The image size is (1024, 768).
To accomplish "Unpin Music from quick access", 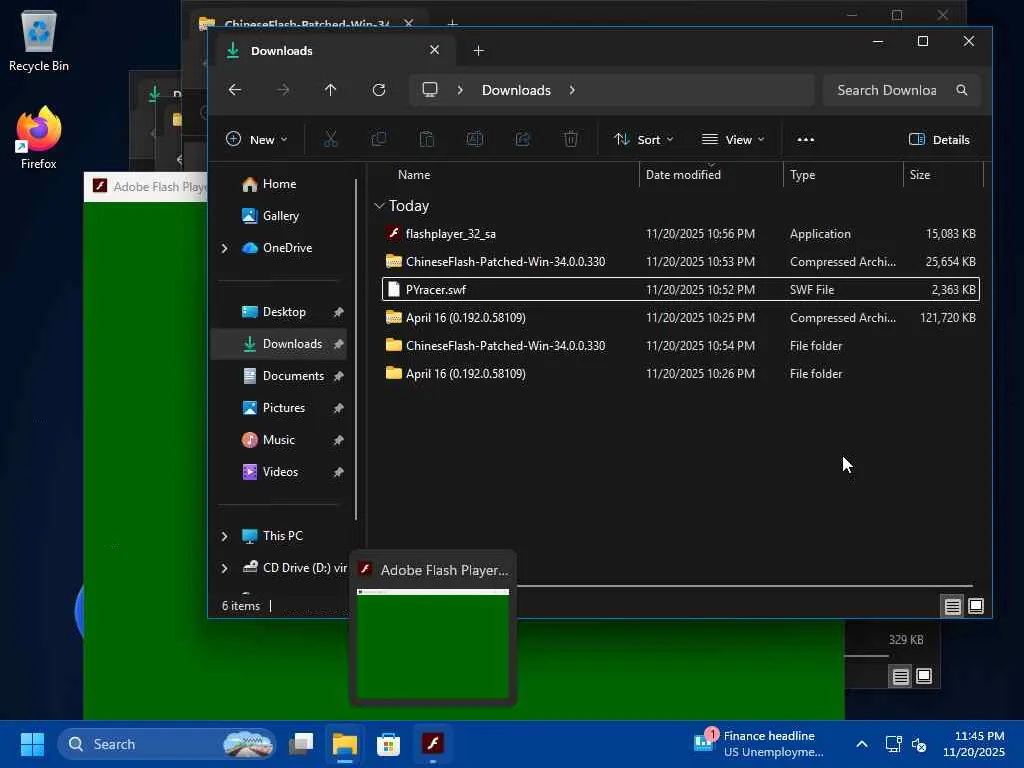I will [338, 440].
